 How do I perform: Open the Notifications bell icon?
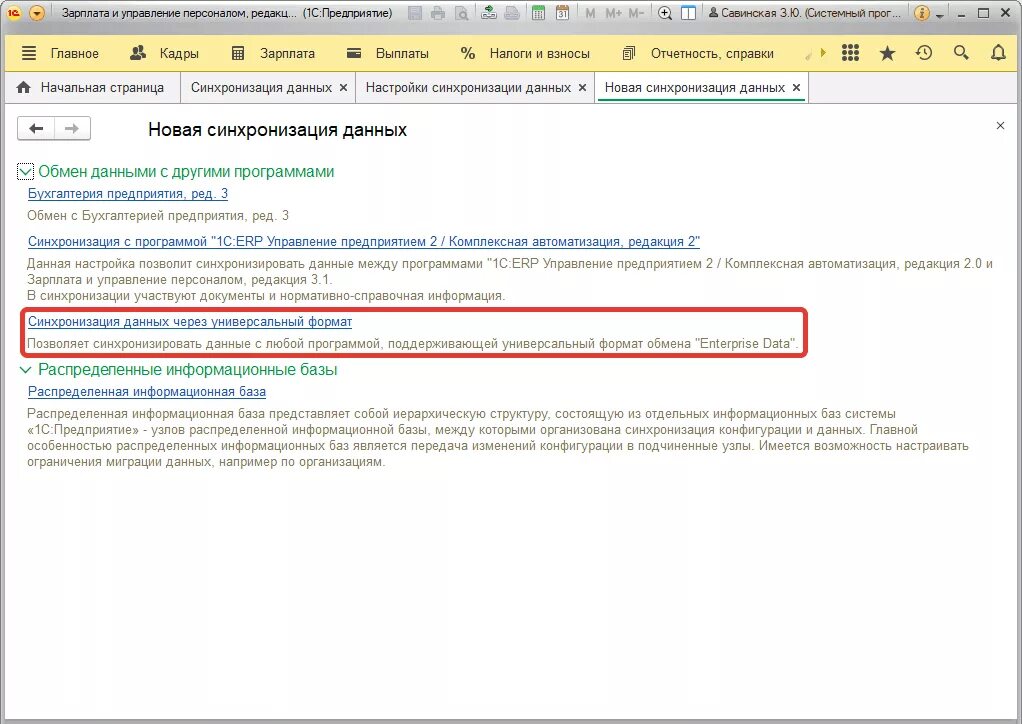[x=998, y=53]
